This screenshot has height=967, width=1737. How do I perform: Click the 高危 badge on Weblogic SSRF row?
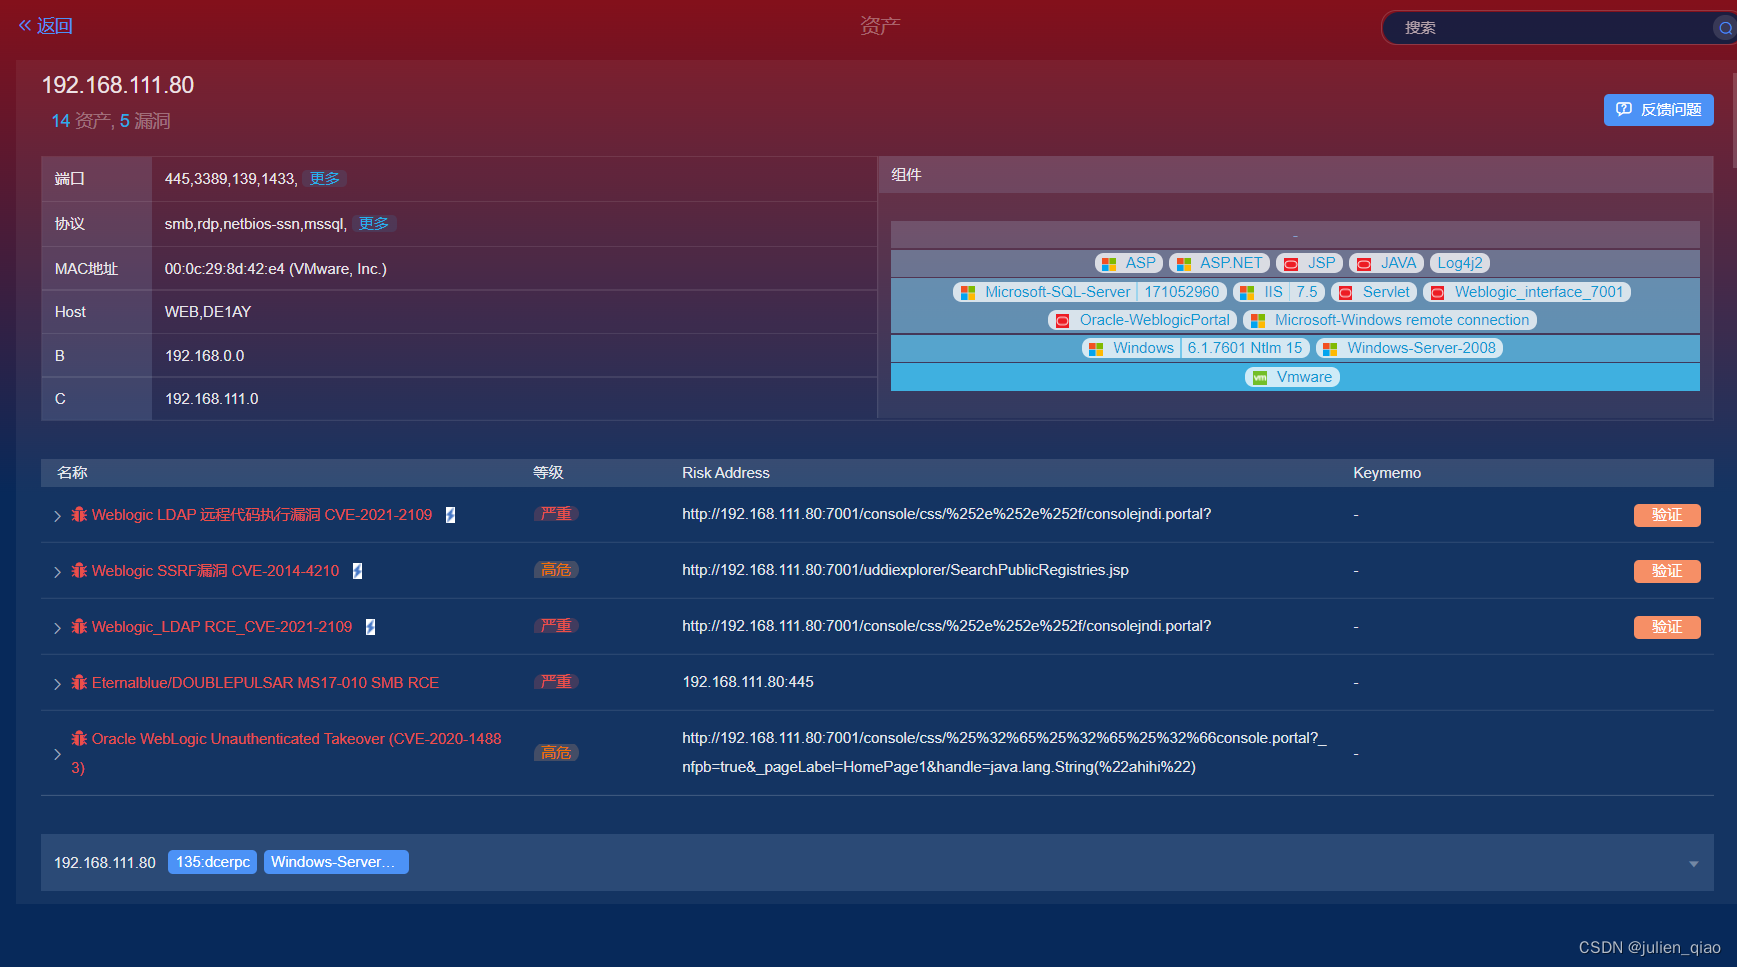(556, 570)
